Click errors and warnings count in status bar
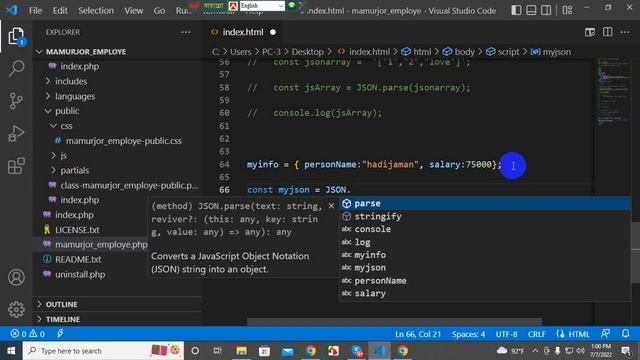 pos(28,334)
